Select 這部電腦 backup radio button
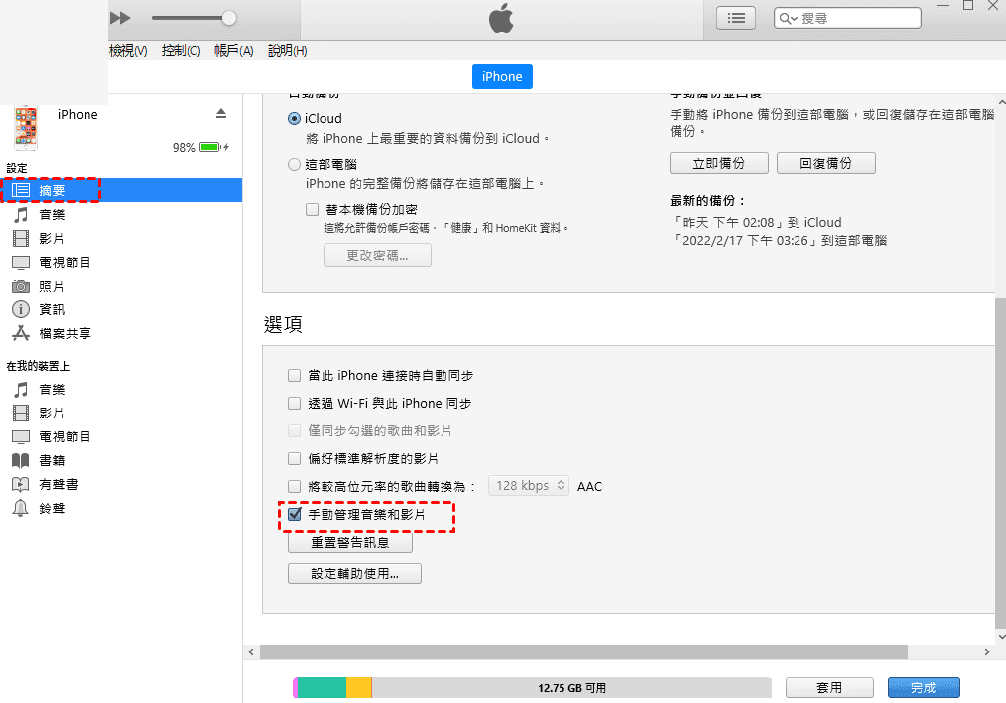 point(295,164)
